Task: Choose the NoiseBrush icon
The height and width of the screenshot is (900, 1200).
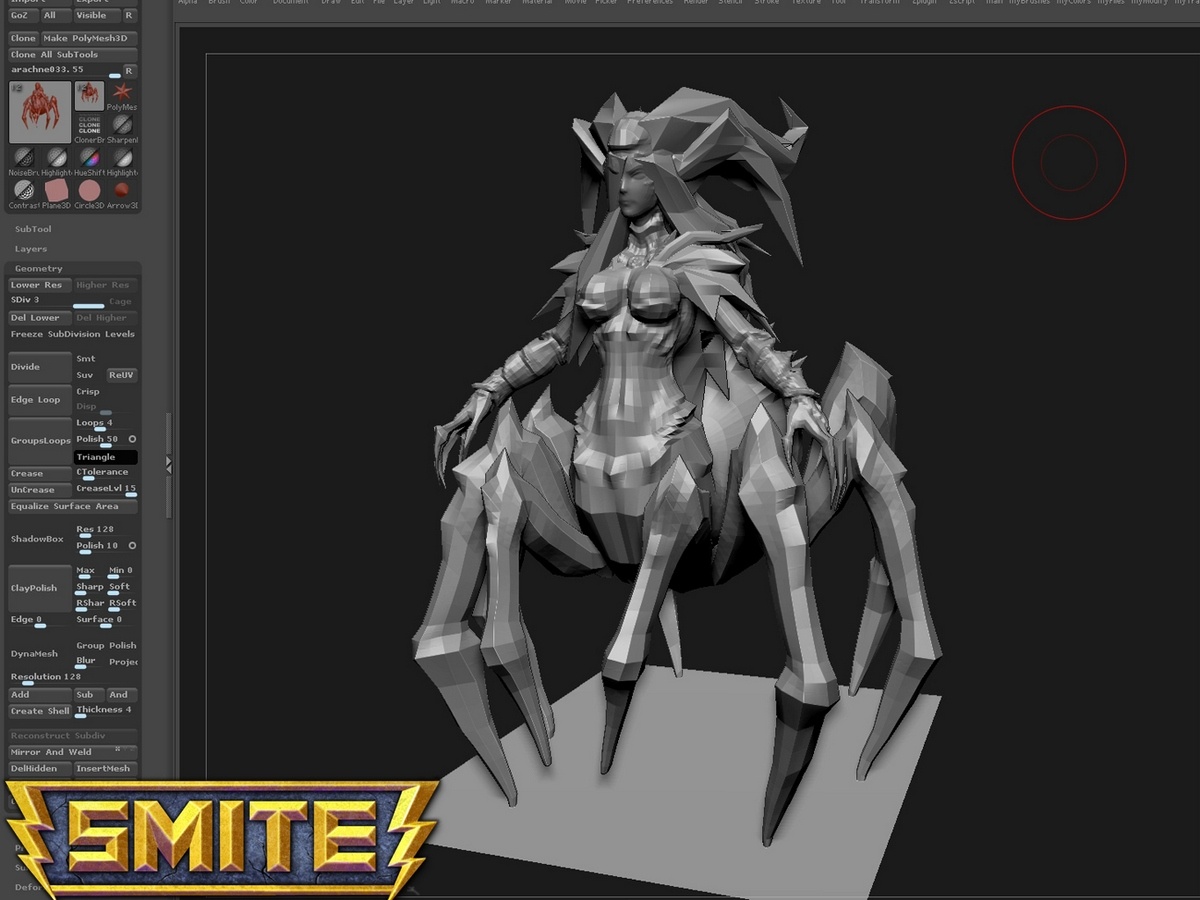Action: [x=23, y=158]
